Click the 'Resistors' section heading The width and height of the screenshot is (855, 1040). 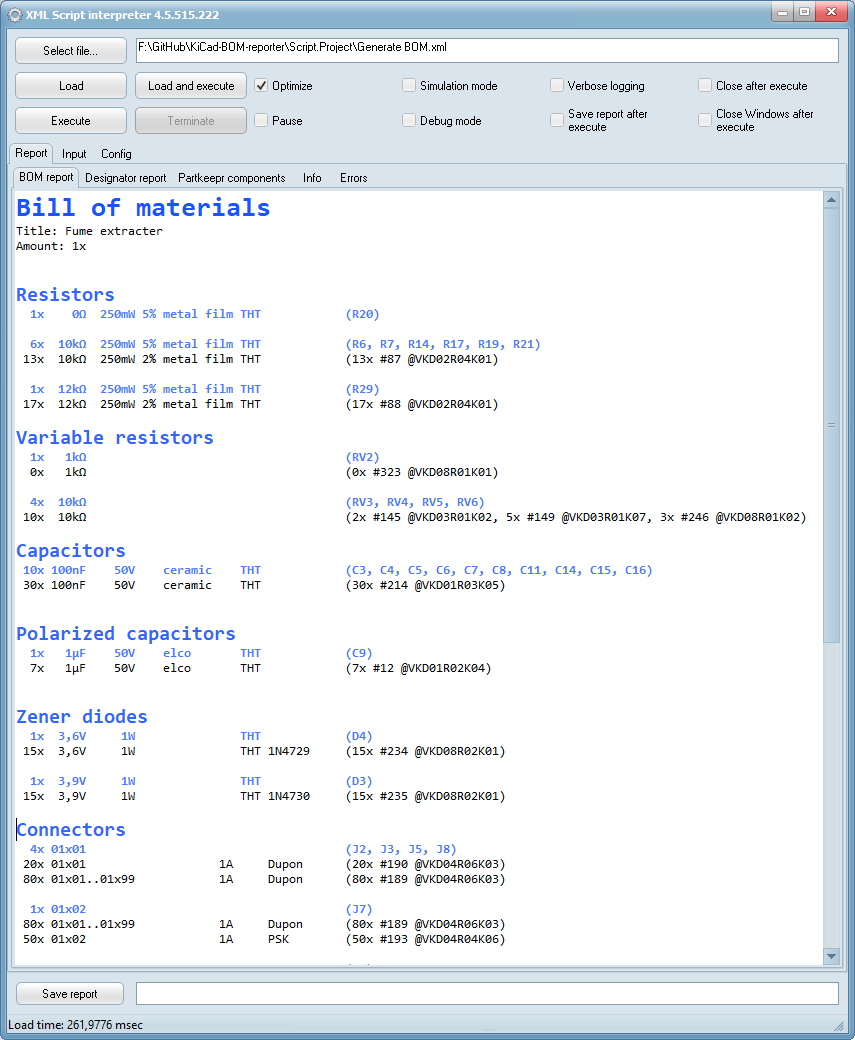65,294
